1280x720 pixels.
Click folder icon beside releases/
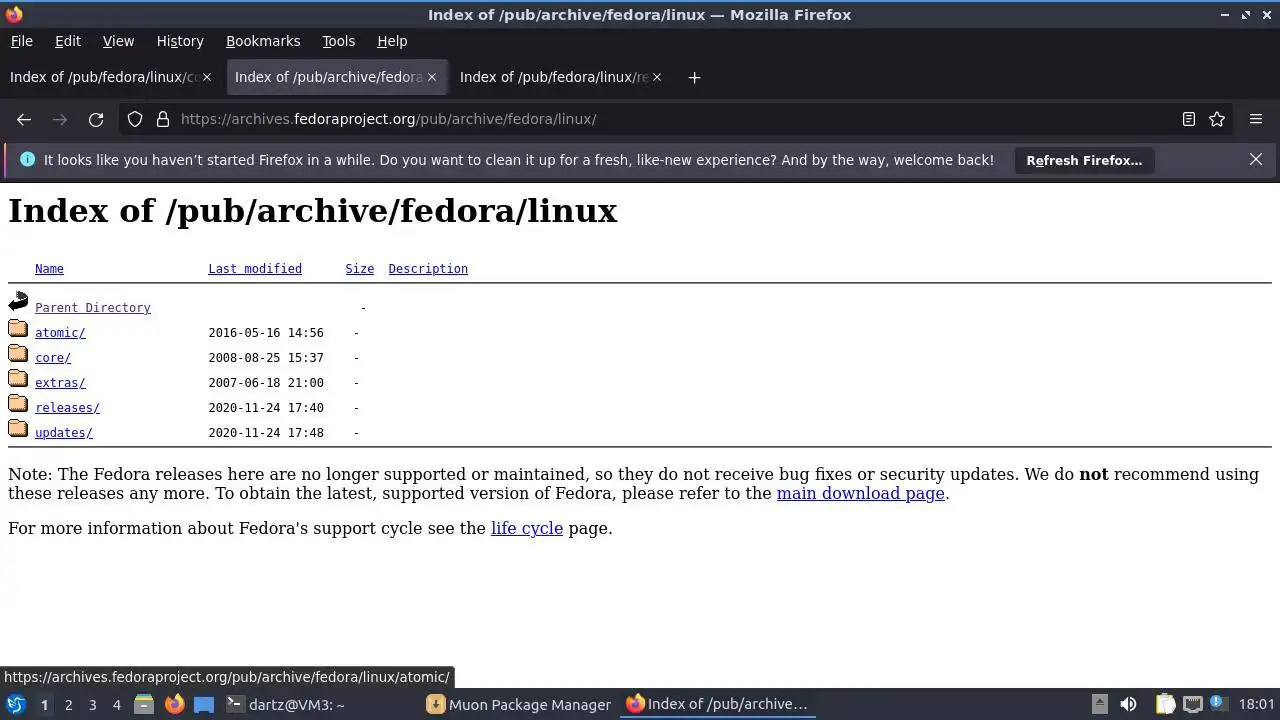[x=18, y=403]
